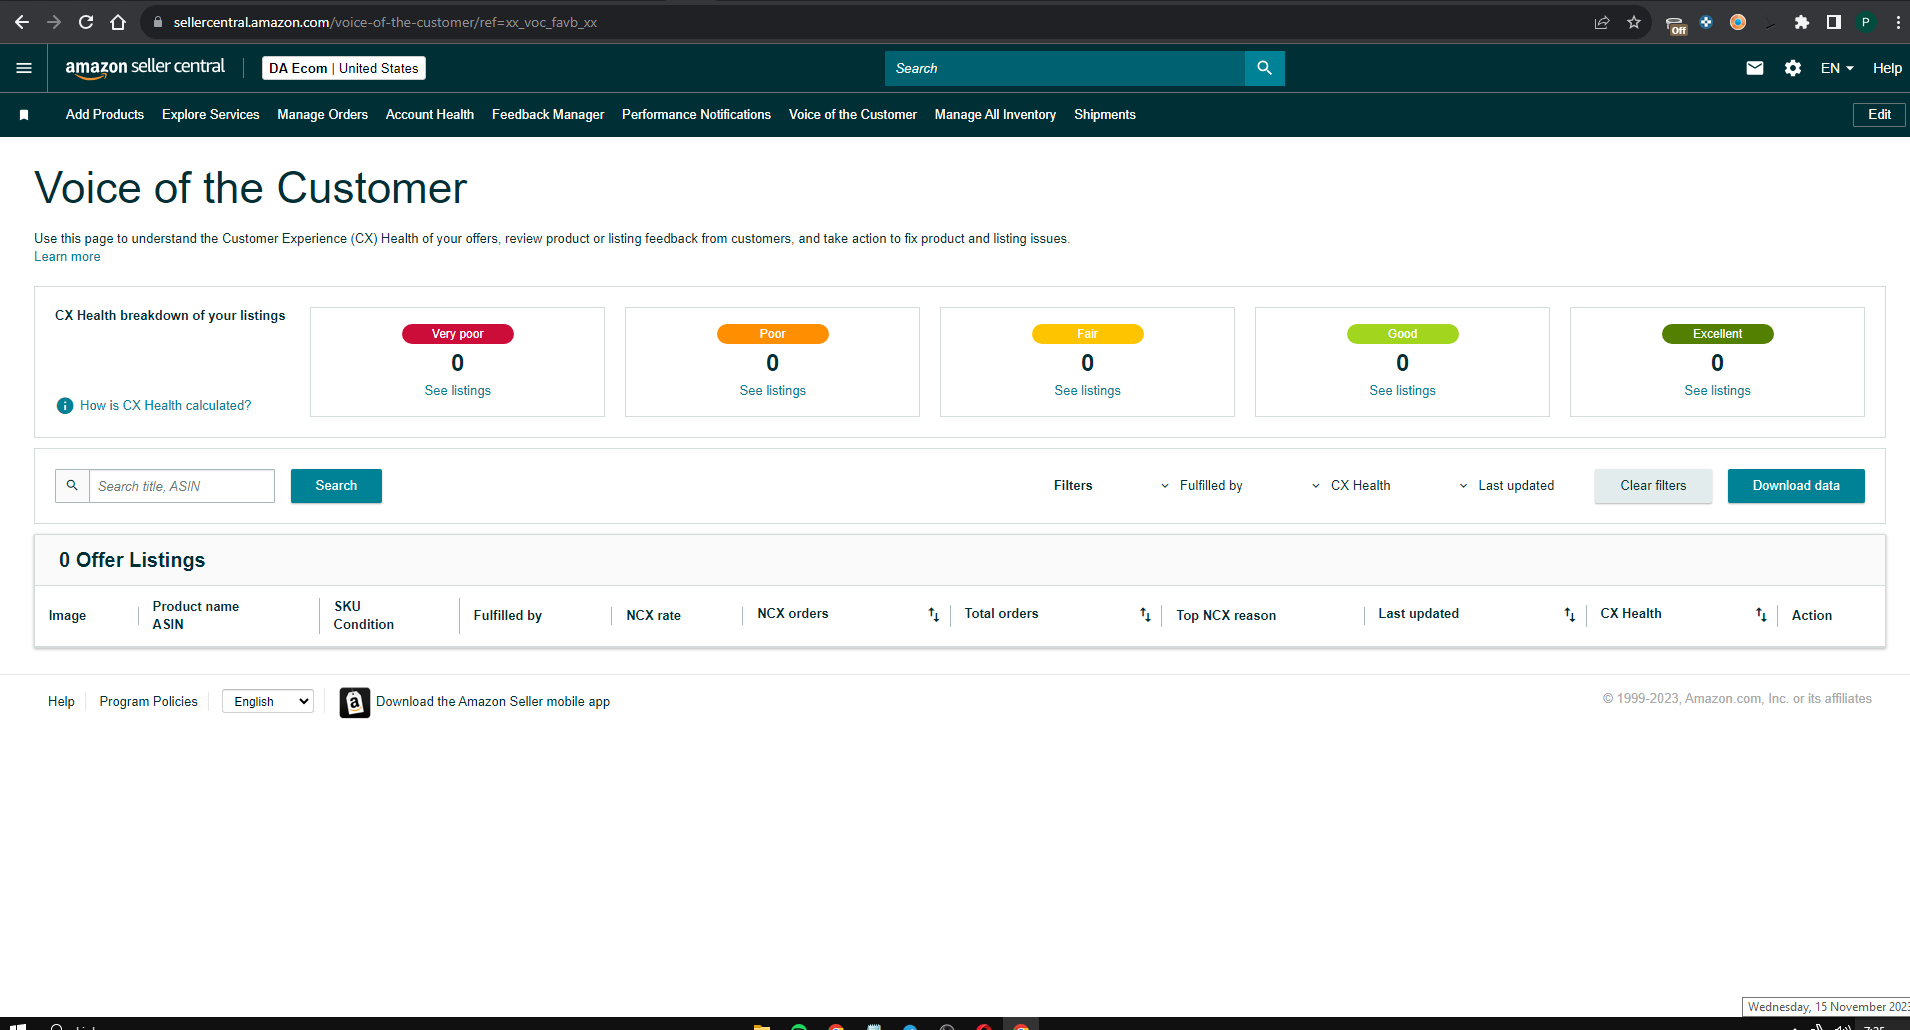Click the Amazon Seller Central logo
Screen dimensions: 1910x1030
pyautogui.click(x=145, y=67)
